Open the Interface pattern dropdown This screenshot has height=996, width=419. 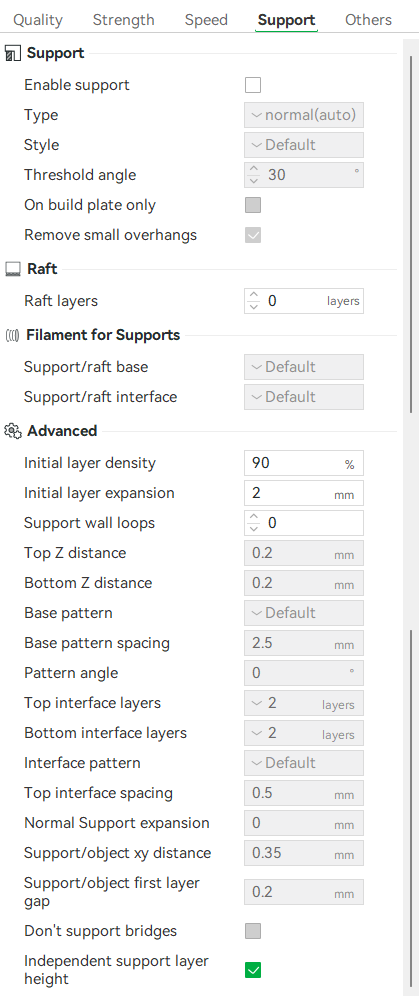tap(304, 763)
